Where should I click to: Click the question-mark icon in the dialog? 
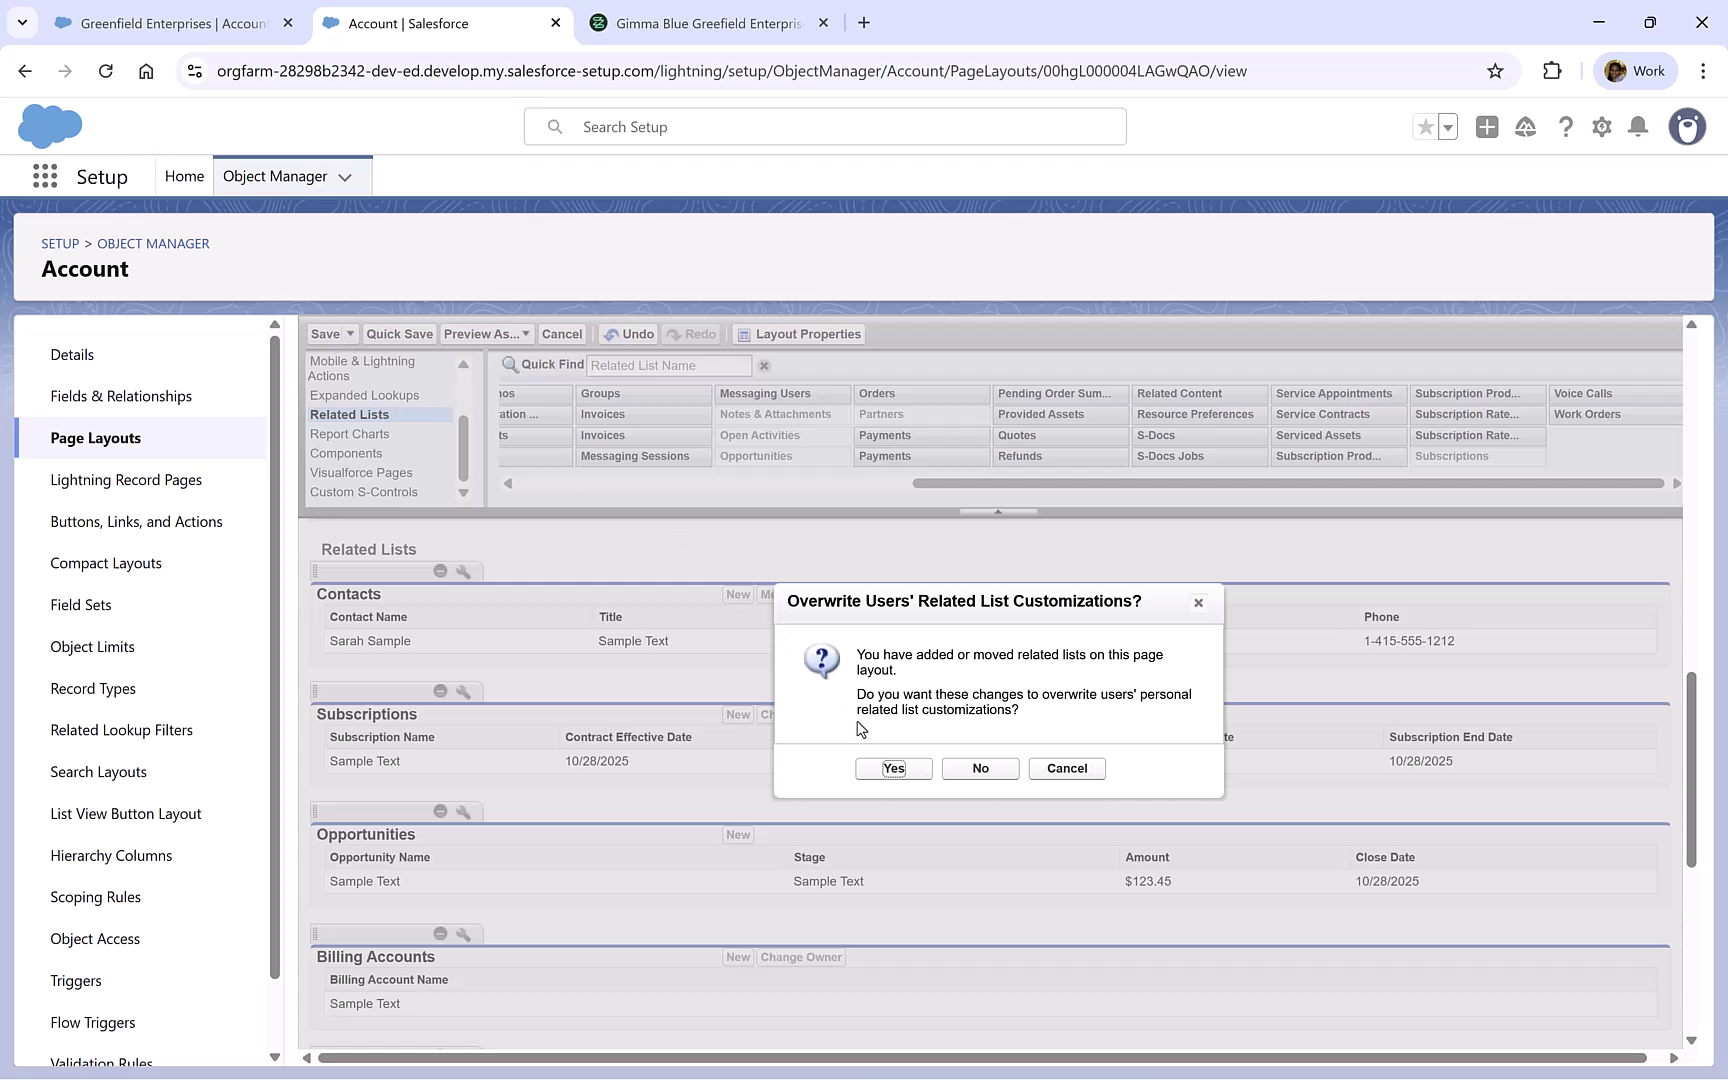[821, 660]
